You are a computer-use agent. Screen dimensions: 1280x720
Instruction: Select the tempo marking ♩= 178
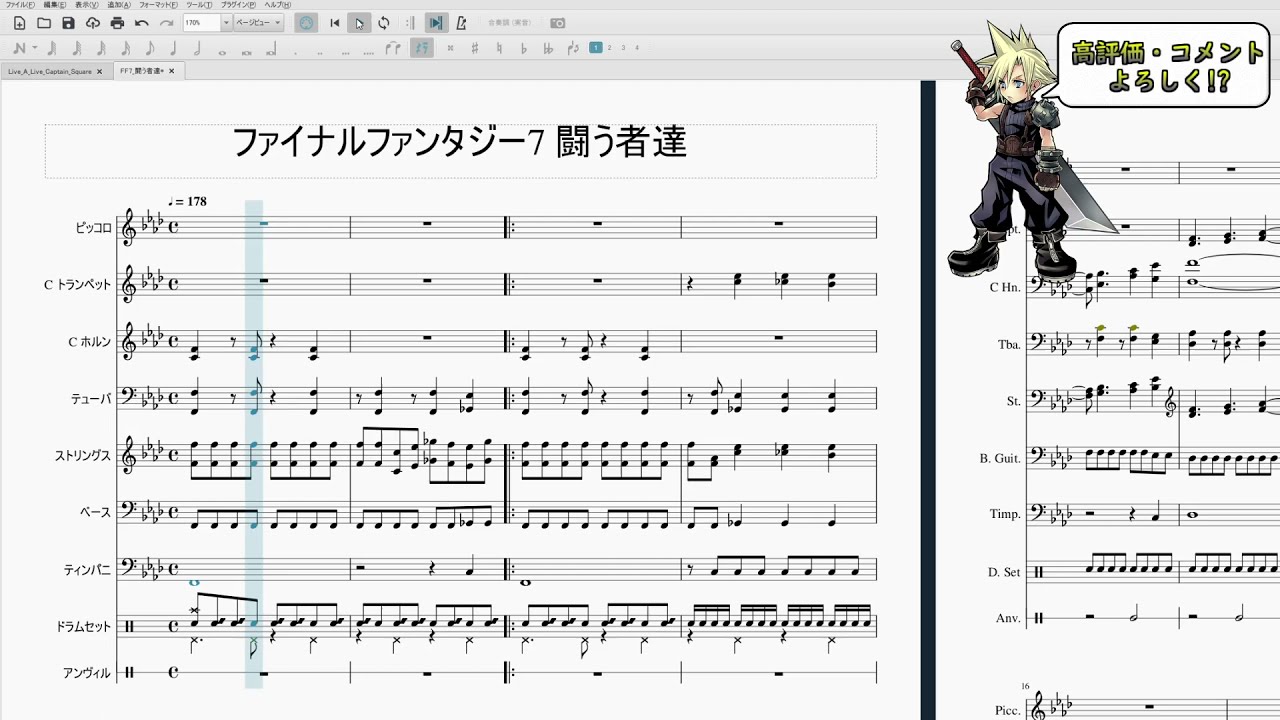[187, 201]
